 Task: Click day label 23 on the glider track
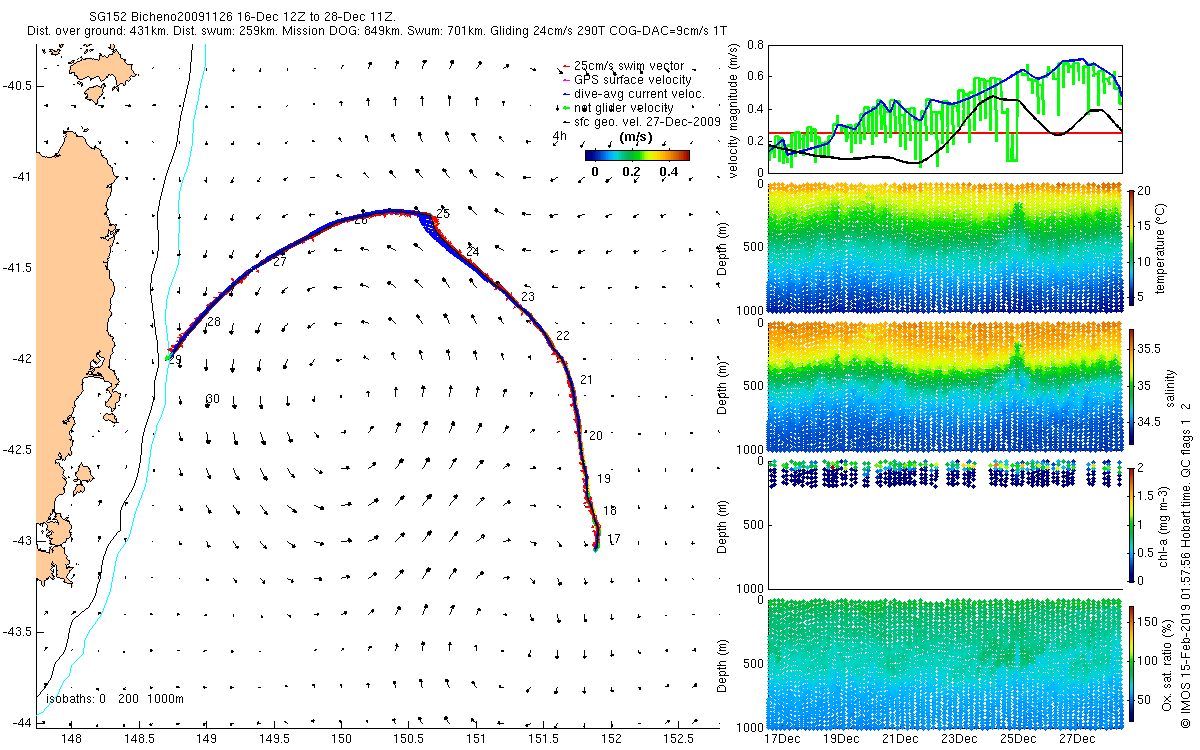[528, 297]
